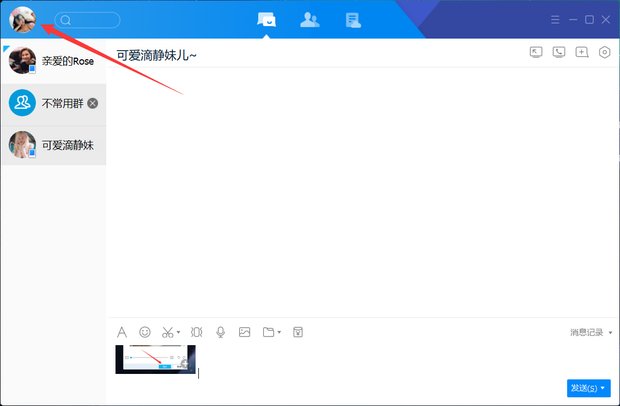Create a group chat from this conversation
This screenshot has height=406, width=620.
click(x=582, y=52)
